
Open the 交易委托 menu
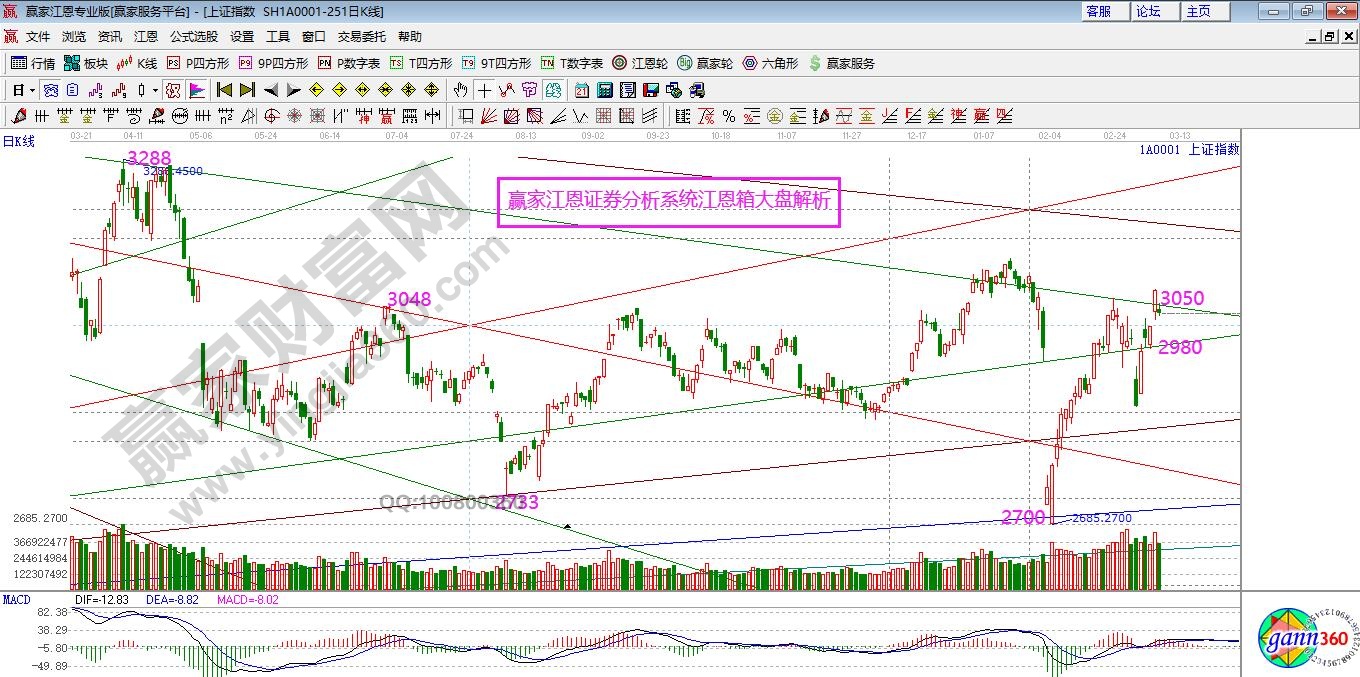coord(361,37)
